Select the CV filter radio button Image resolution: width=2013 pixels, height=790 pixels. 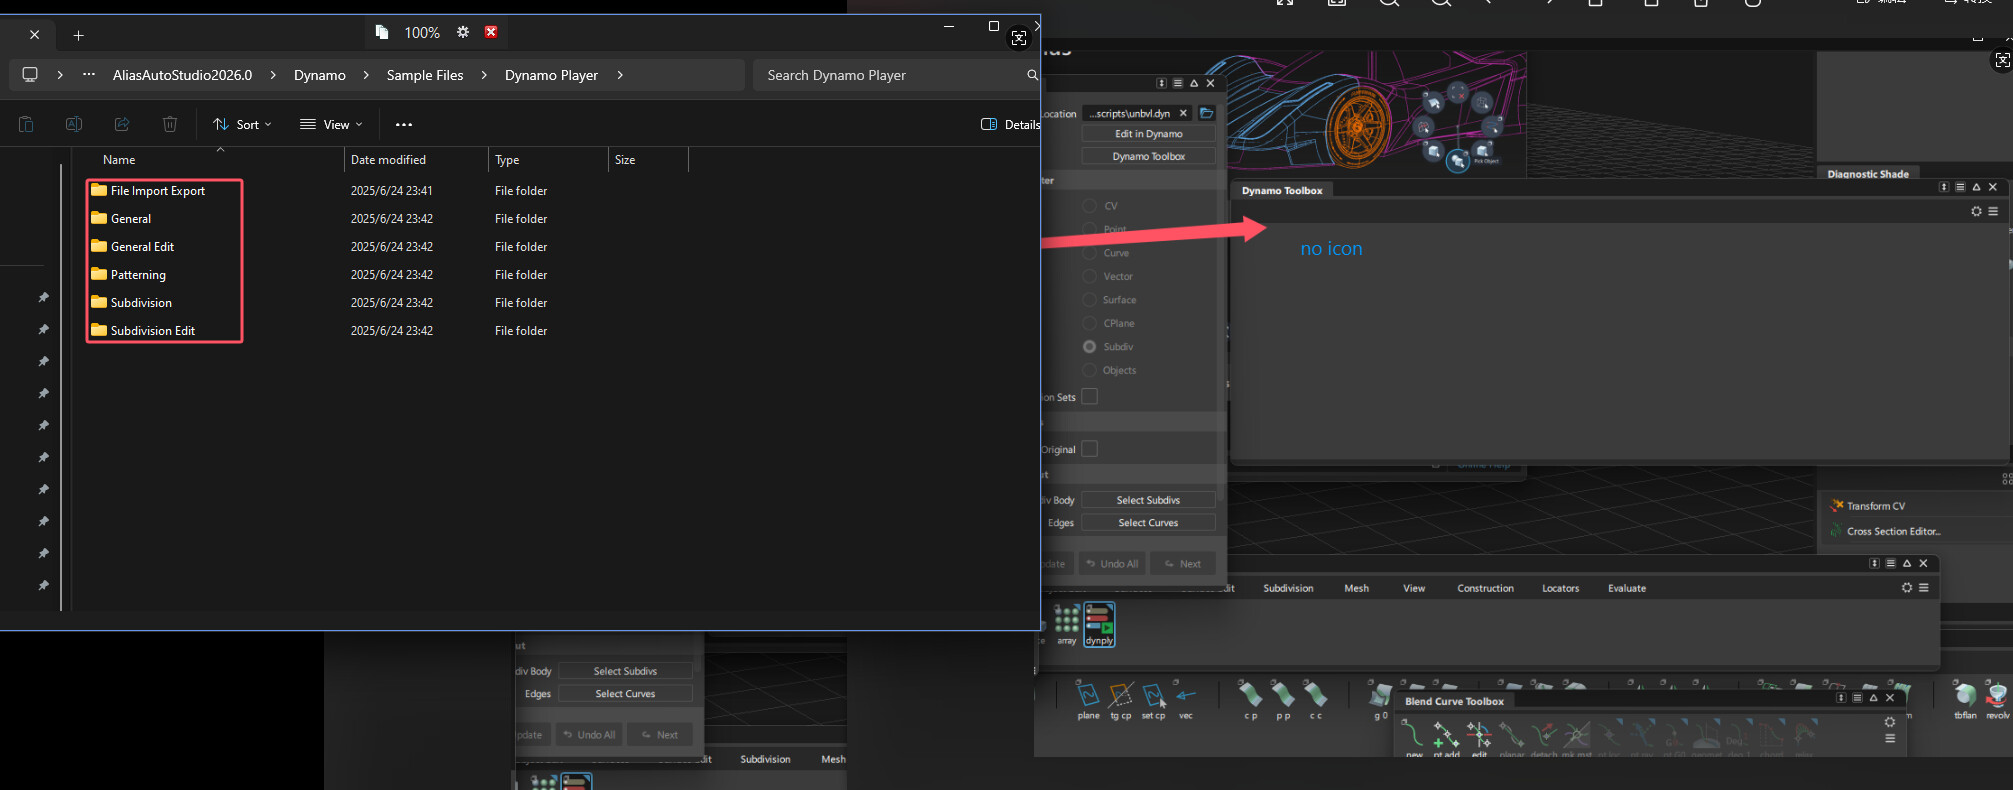(x=1089, y=205)
